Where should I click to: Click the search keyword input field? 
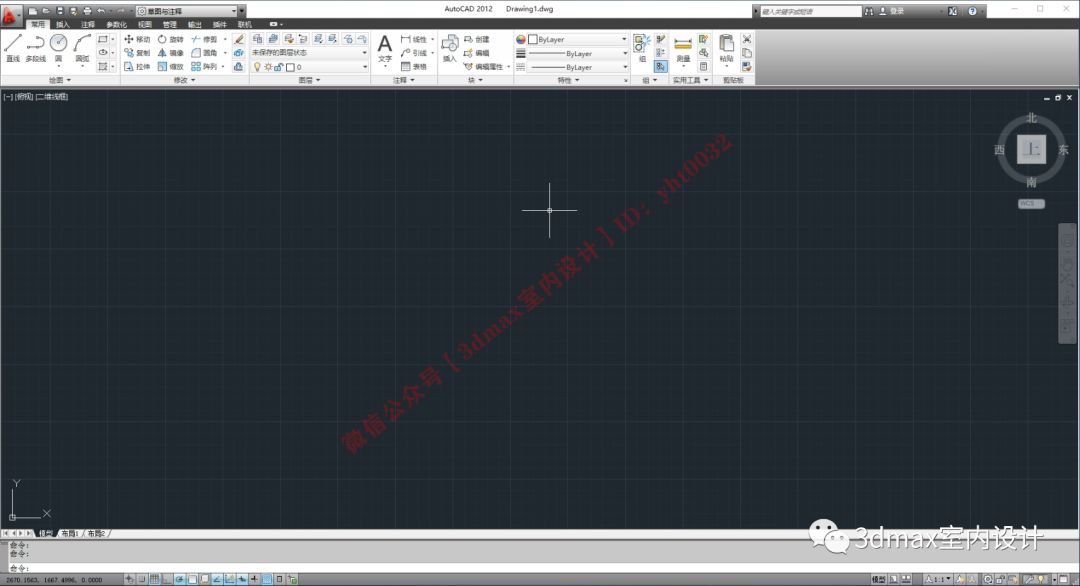810,11
